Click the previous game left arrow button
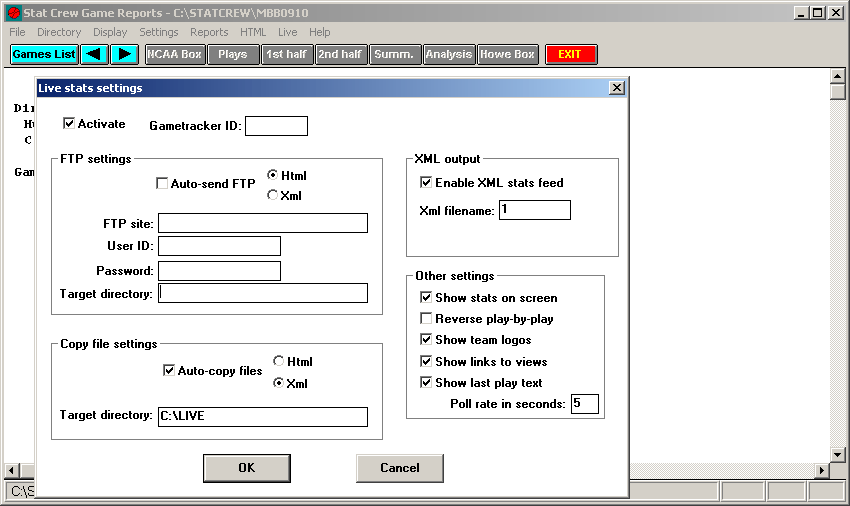Image resolution: width=850 pixels, height=506 pixels. [94, 54]
